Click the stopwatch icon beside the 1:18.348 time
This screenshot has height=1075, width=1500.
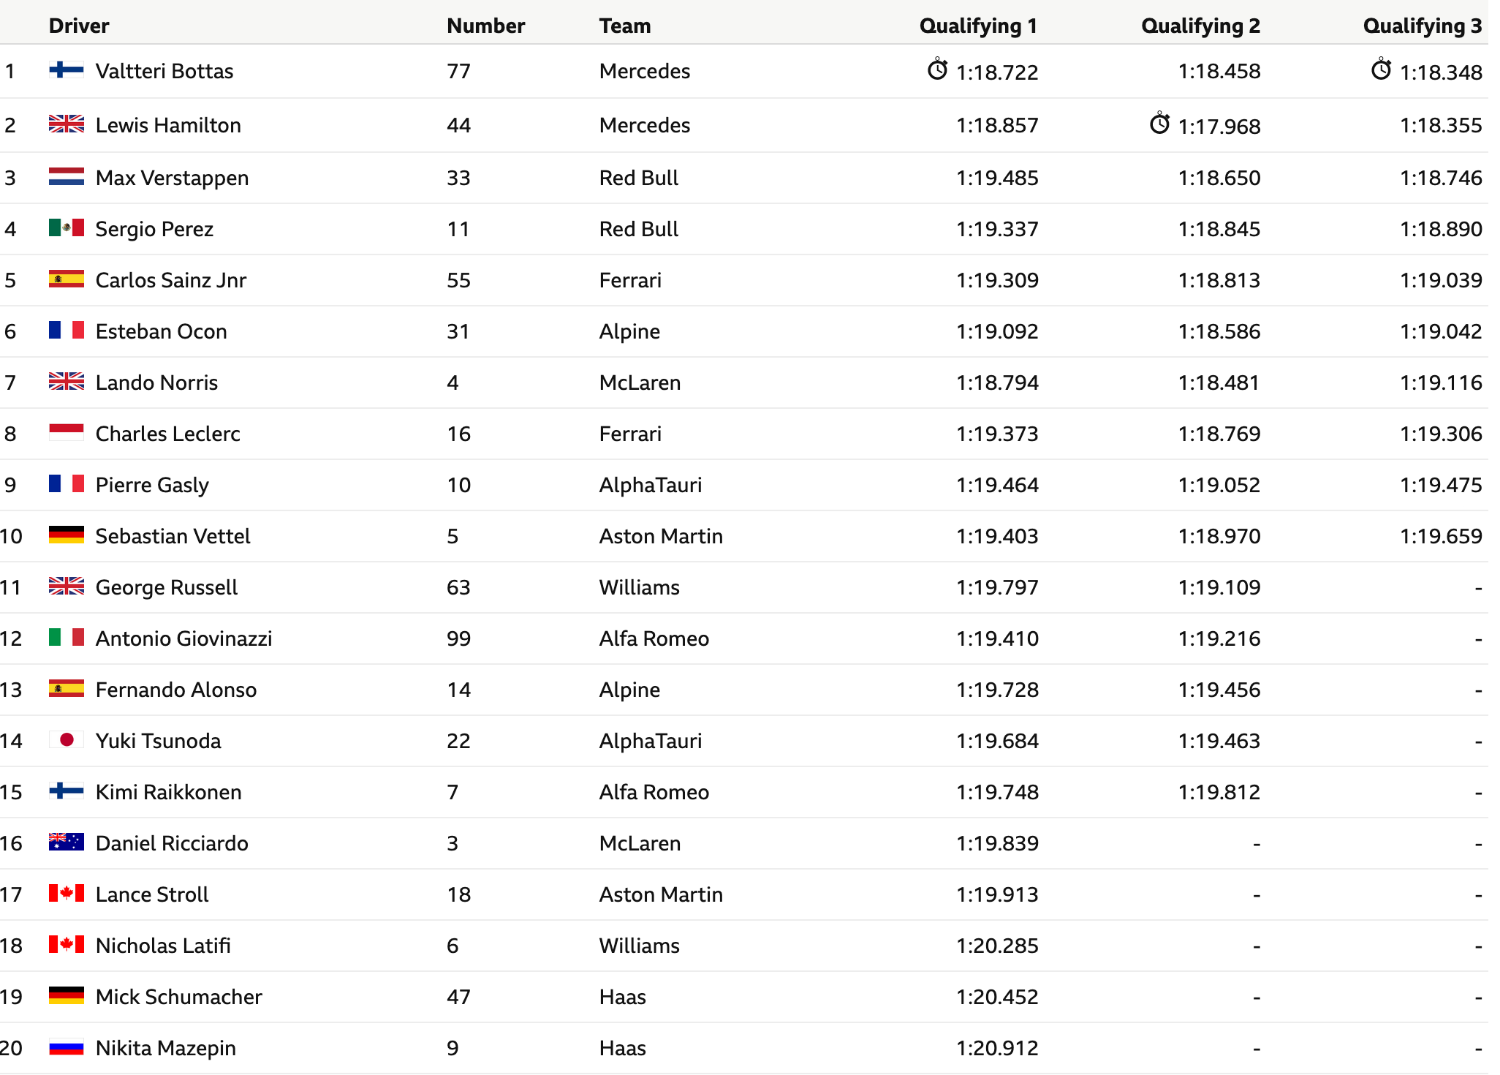(1381, 69)
